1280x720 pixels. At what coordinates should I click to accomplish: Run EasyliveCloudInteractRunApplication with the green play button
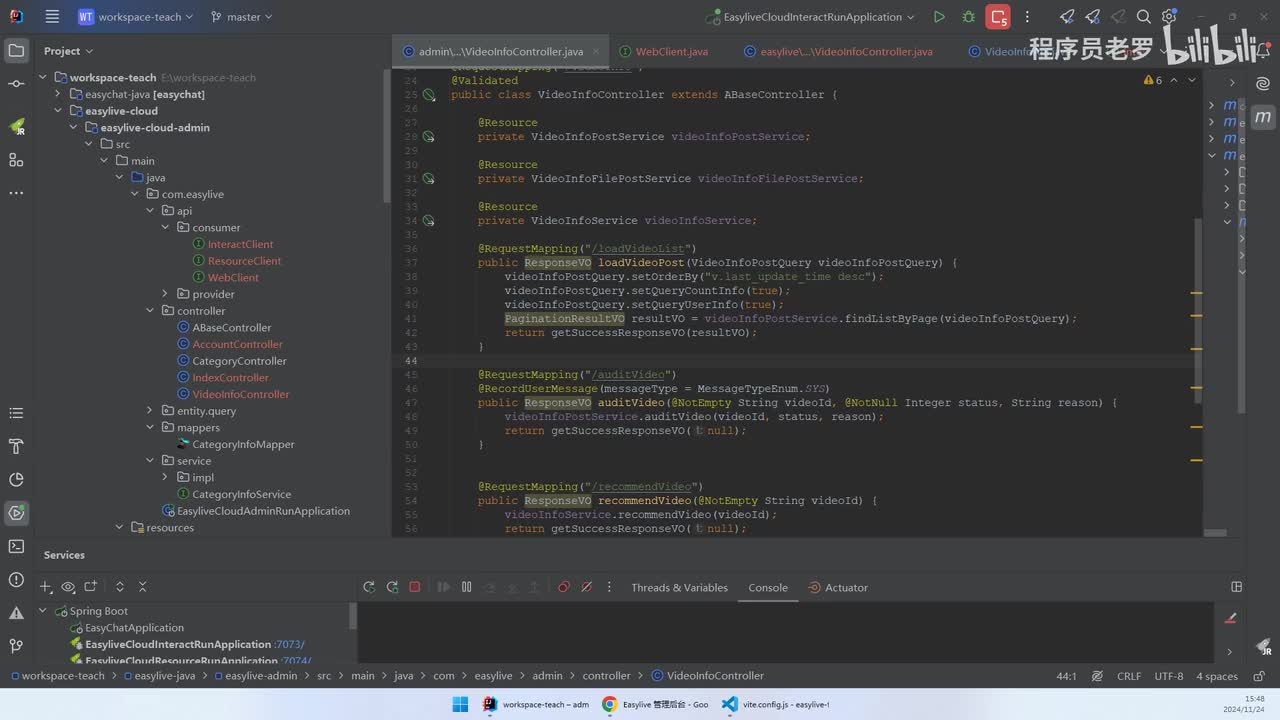pyautogui.click(x=938, y=17)
